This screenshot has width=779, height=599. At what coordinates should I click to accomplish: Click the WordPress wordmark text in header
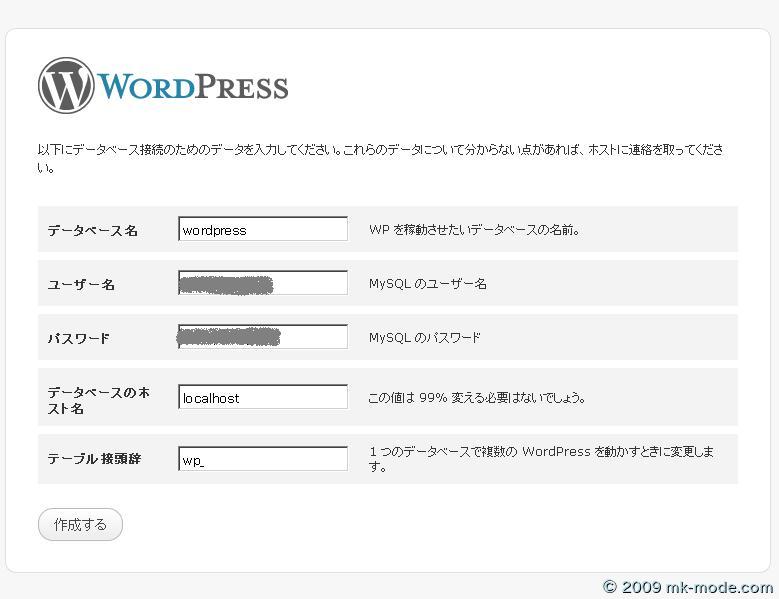193,87
